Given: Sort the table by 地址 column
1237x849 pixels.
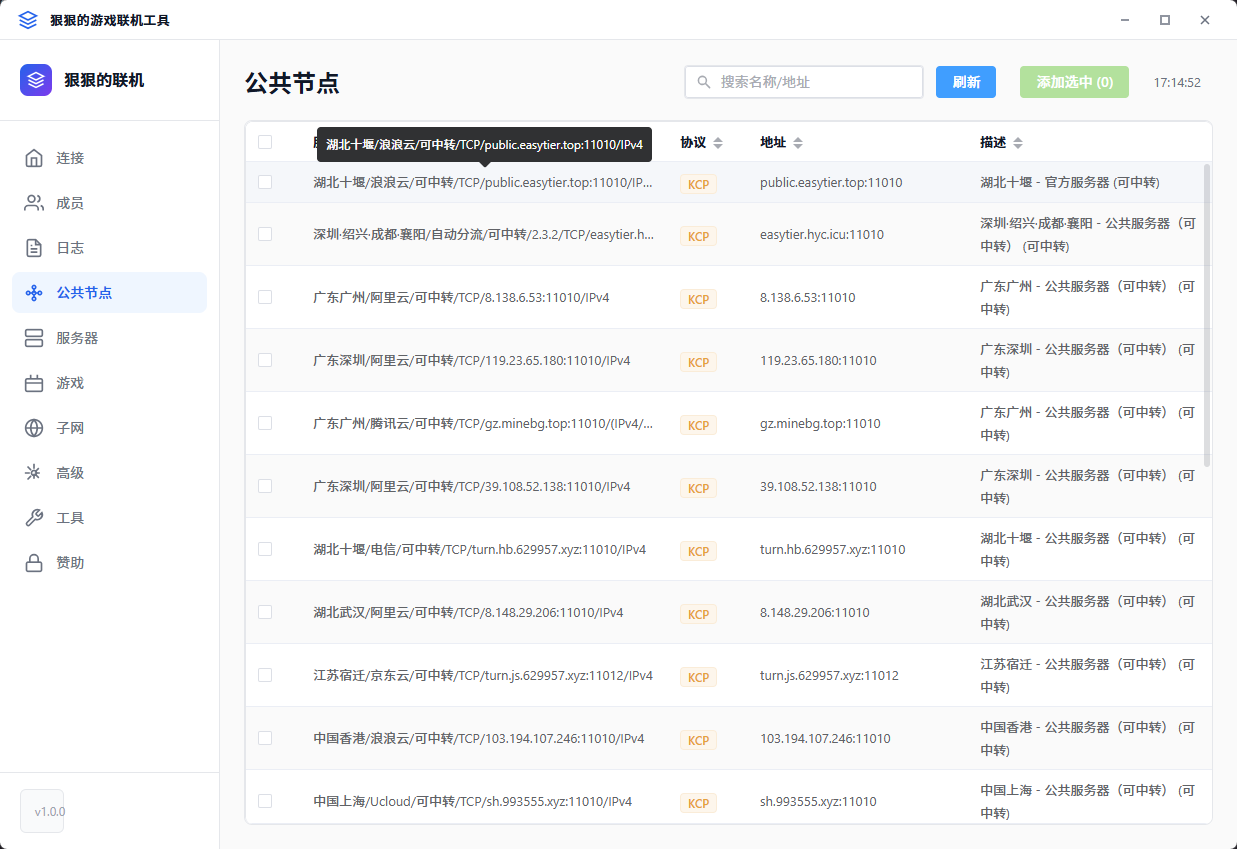Looking at the screenshot, I should click(x=797, y=143).
